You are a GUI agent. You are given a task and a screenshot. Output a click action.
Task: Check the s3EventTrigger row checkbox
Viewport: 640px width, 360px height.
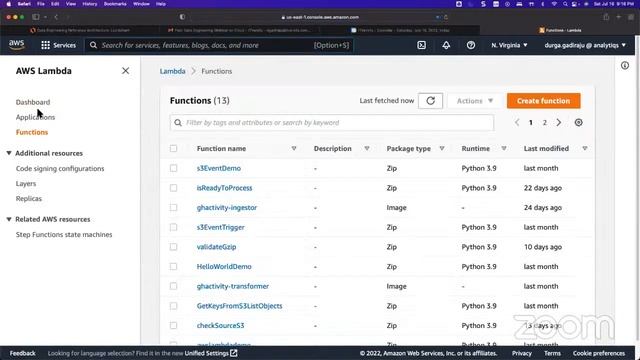pyautogui.click(x=173, y=227)
